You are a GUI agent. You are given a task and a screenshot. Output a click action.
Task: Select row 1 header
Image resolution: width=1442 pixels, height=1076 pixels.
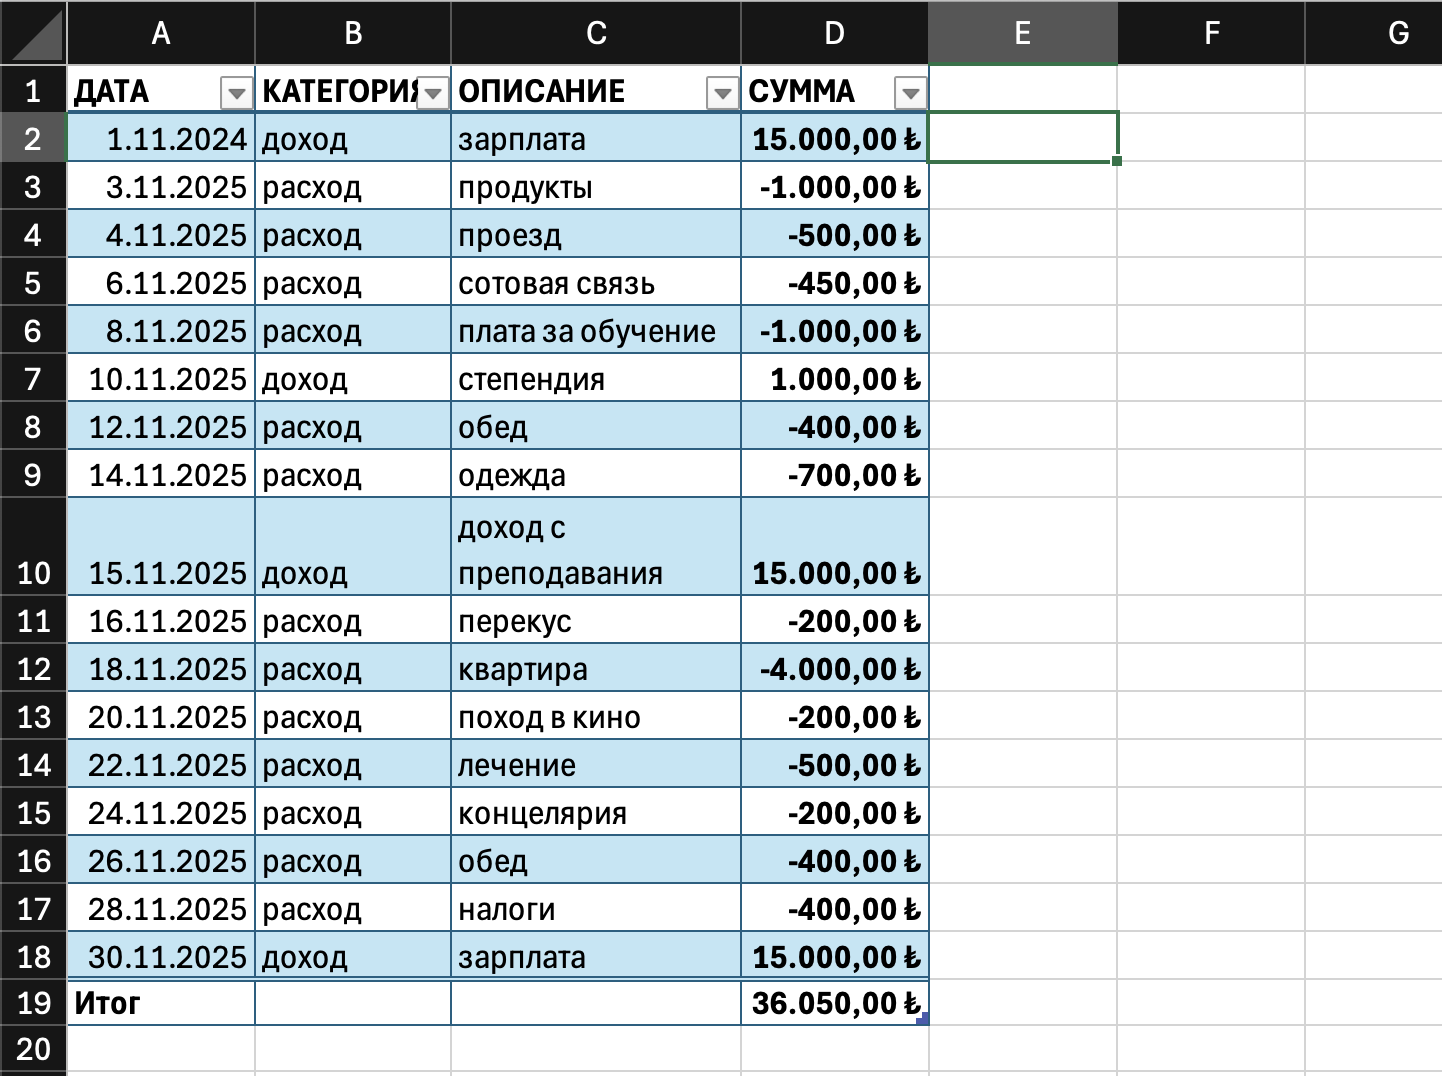(x=33, y=90)
